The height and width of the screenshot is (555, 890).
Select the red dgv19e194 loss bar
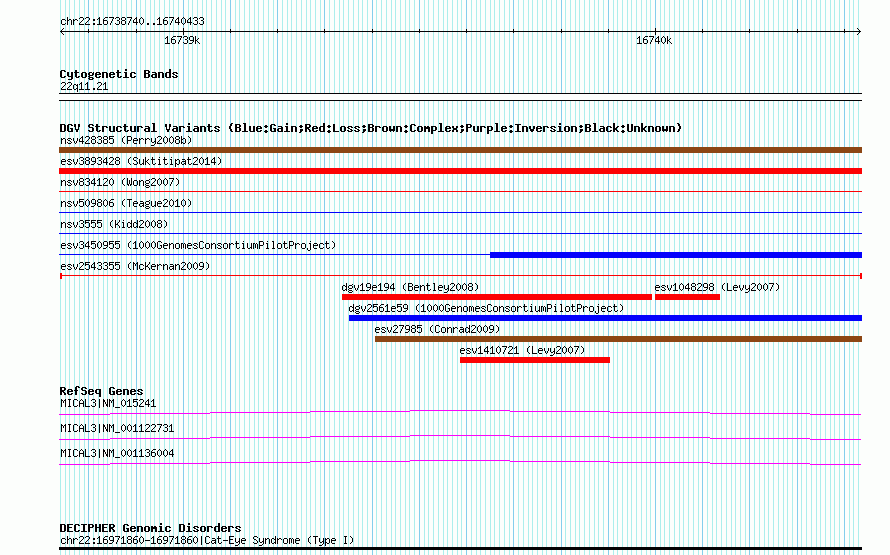497,297
